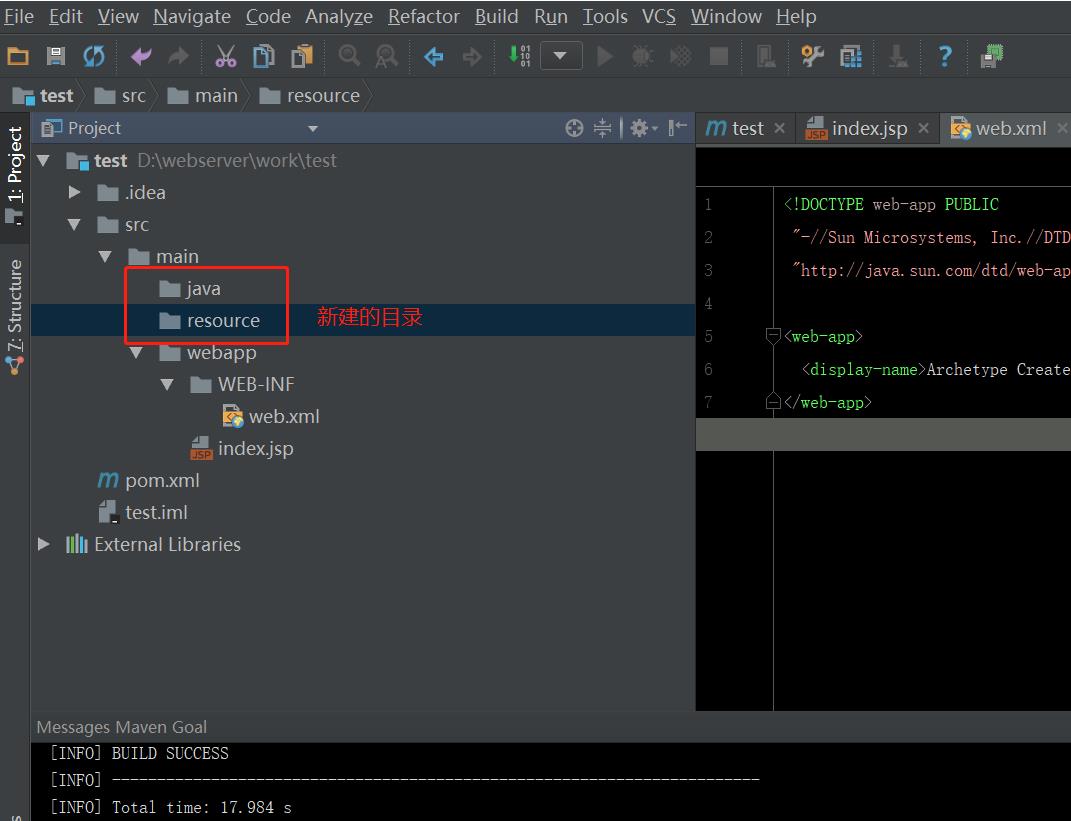The height and width of the screenshot is (821, 1071).
Task: Collapse the src folder
Action: 74,224
